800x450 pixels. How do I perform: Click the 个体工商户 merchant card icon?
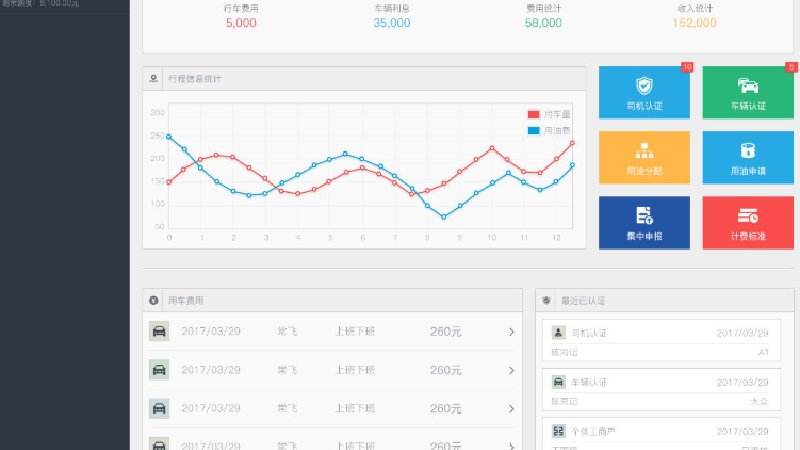[559, 431]
